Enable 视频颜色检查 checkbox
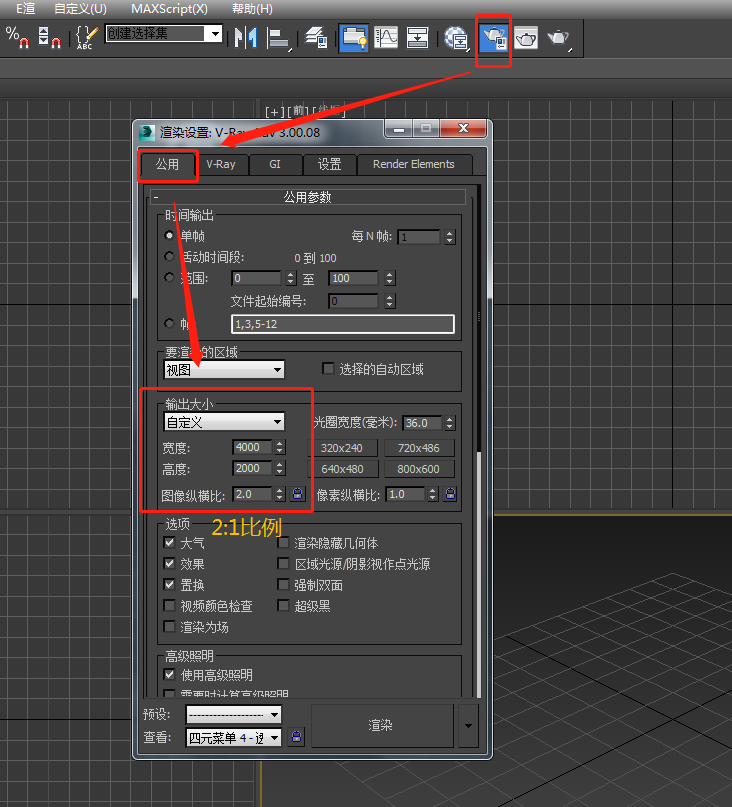 pos(169,606)
